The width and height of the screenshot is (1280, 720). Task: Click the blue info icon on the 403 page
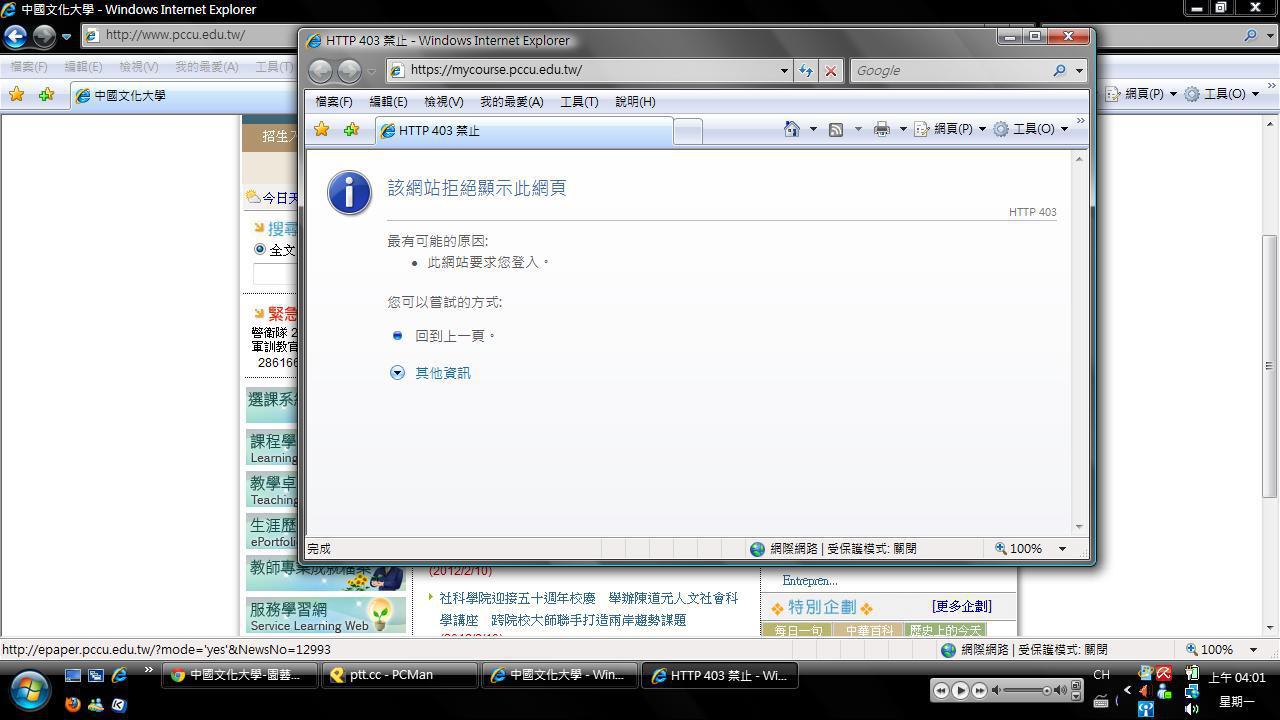click(x=349, y=192)
